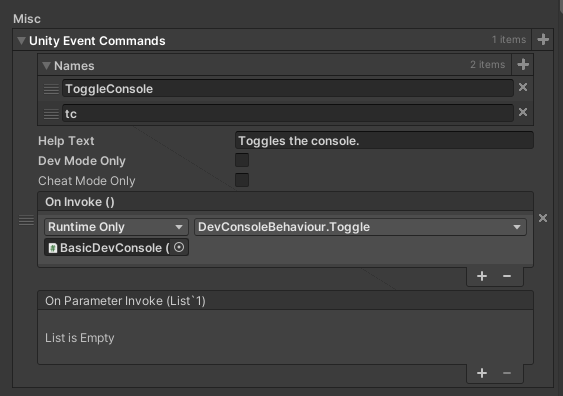563x396 pixels.
Task: Add listener to On Invoke event
Action: (x=482, y=276)
